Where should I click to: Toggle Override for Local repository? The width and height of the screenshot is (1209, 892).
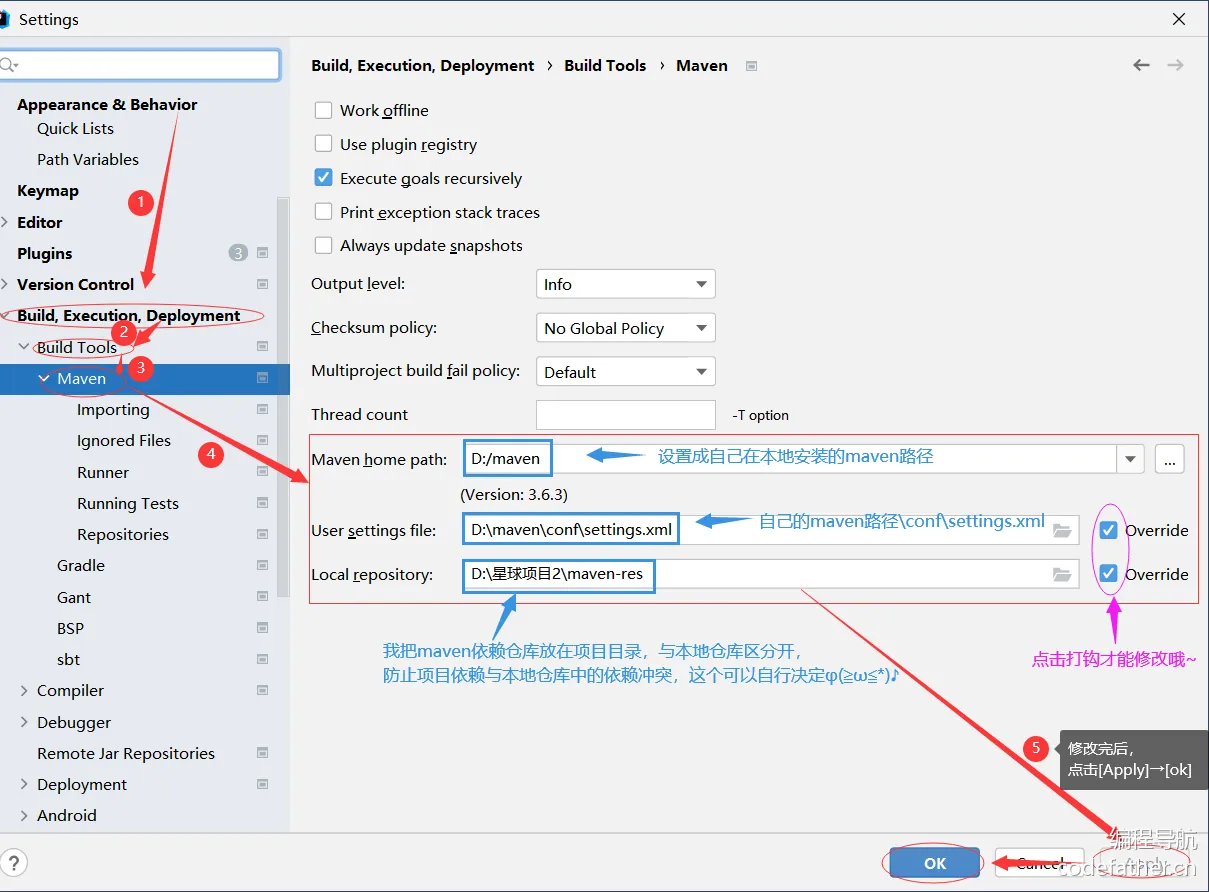pos(1108,574)
